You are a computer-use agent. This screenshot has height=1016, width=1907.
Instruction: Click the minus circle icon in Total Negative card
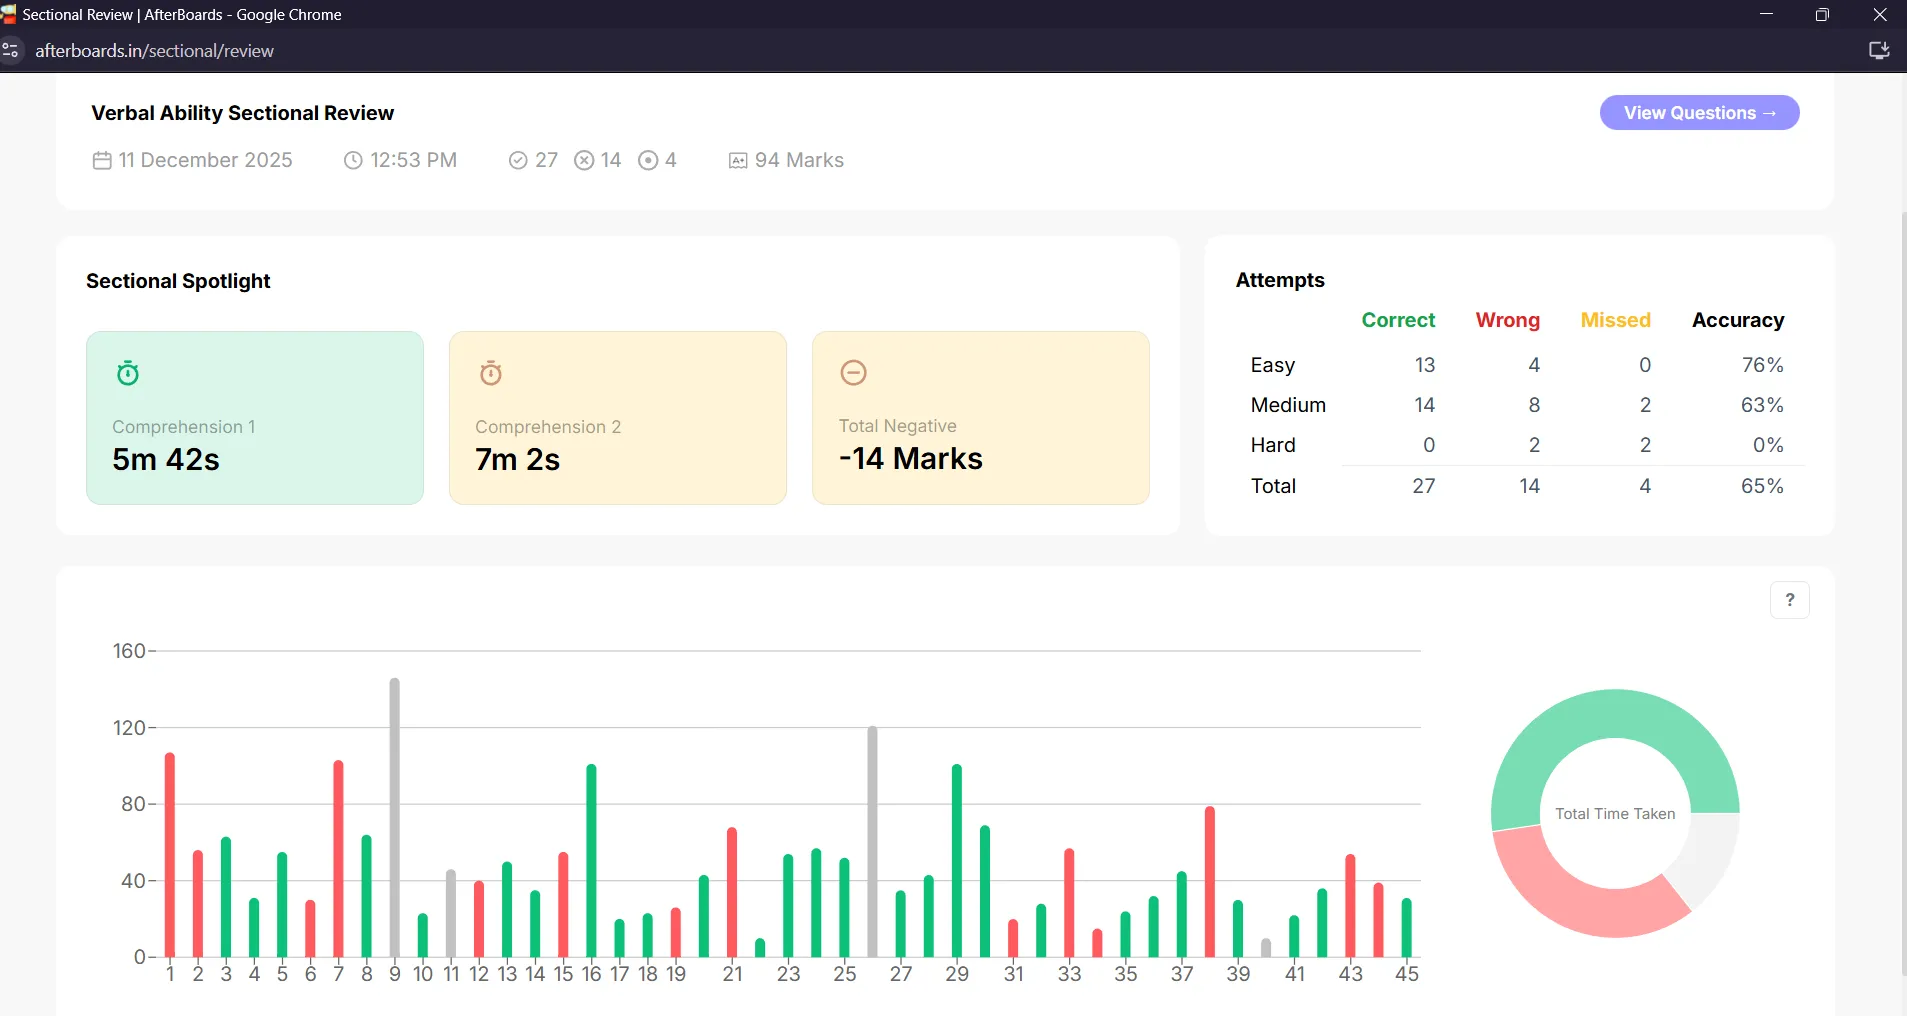tap(853, 373)
